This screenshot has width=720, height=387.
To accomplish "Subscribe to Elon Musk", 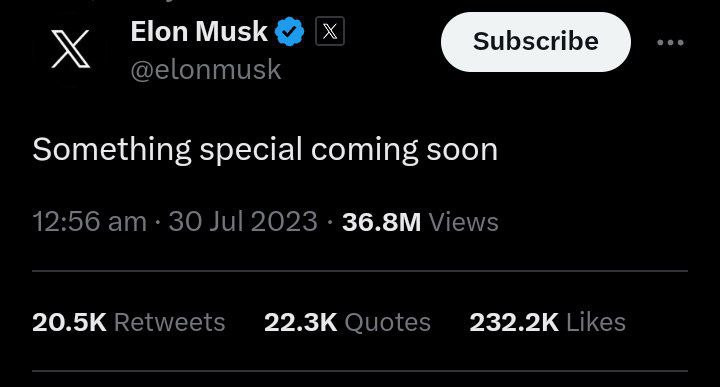I will 536,42.
